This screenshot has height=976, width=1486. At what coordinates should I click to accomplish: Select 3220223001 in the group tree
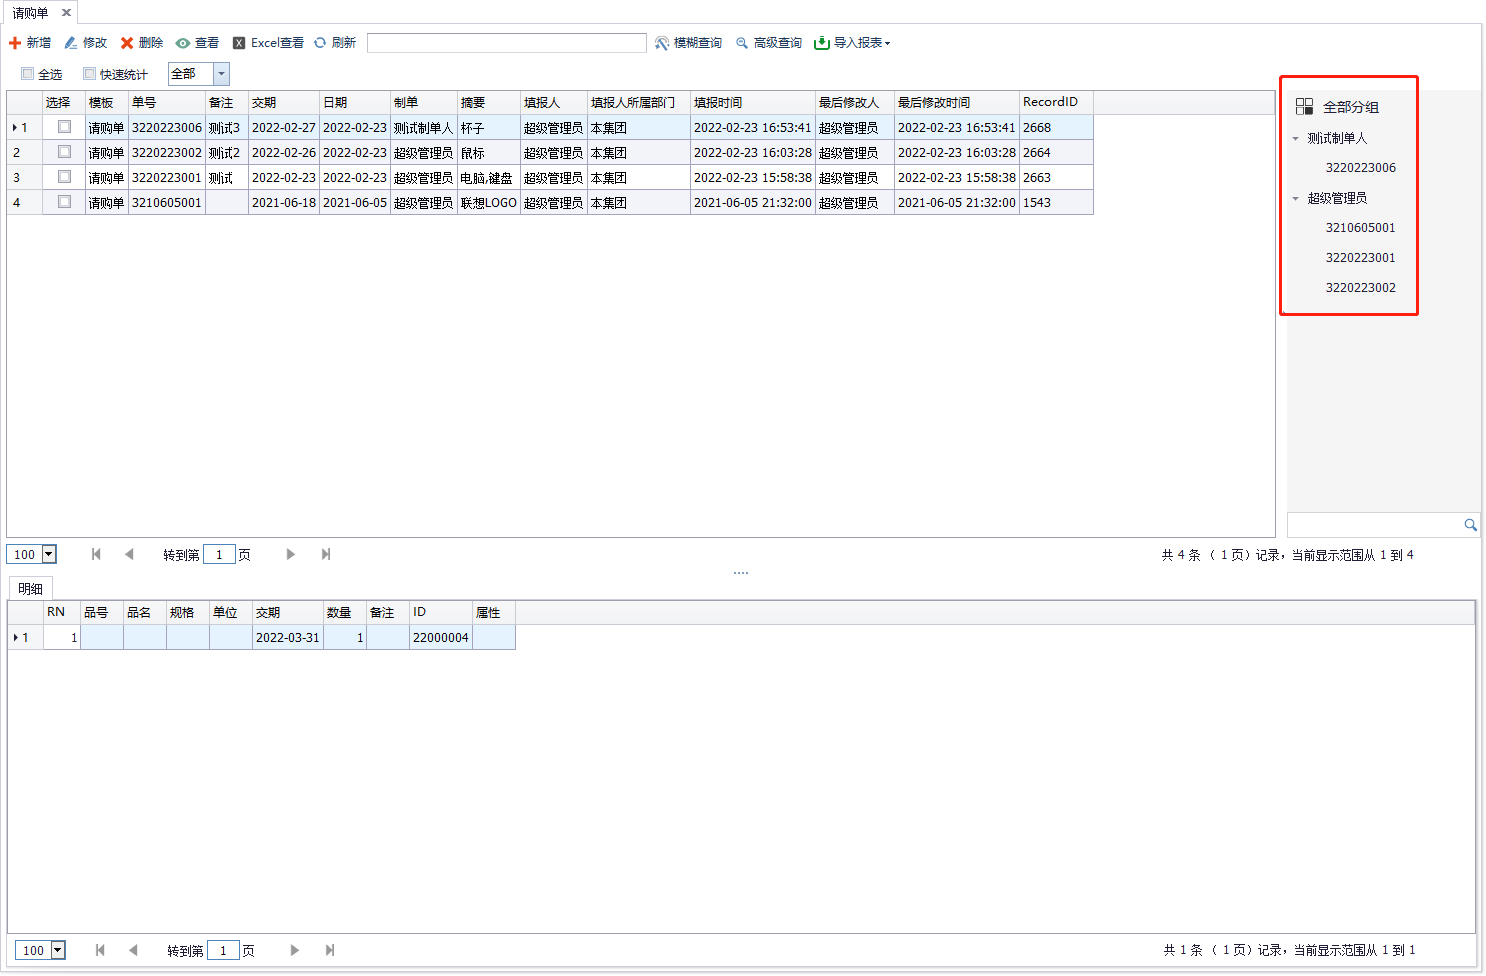pyautogui.click(x=1360, y=258)
